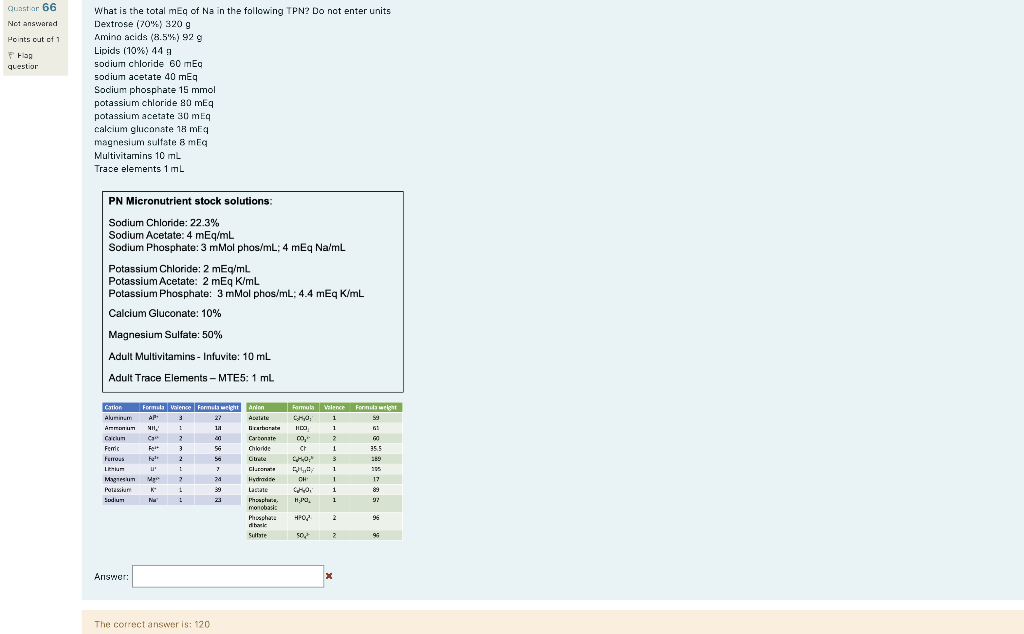1024x634 pixels.
Task: Click the 'potassium chloride 80 mEq' line
Action: [x=154, y=103]
